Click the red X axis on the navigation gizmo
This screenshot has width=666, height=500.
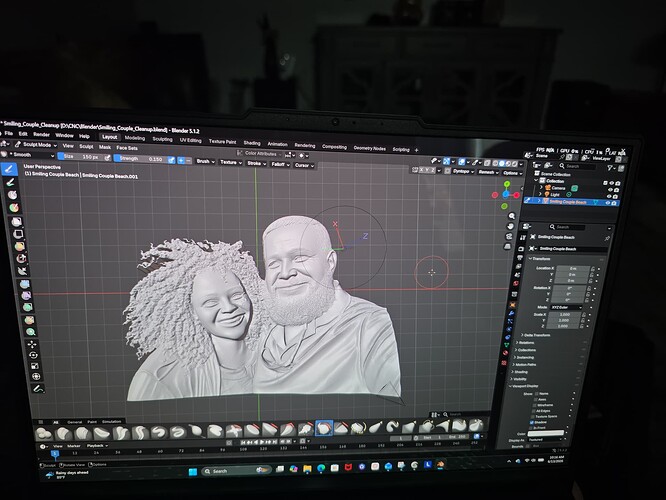click(516, 195)
